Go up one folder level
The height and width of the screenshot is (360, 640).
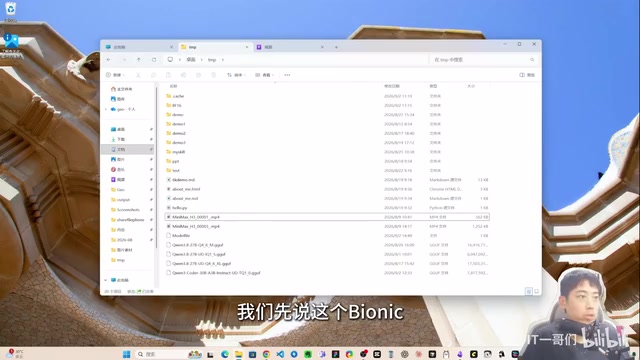point(139,60)
